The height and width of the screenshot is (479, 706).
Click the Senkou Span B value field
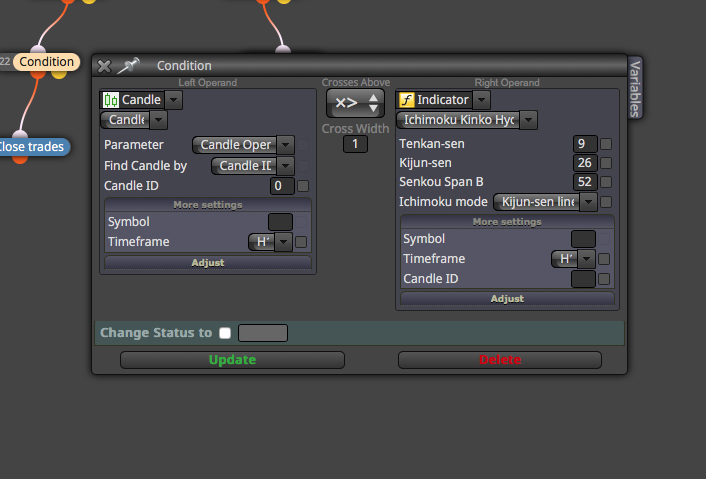[x=585, y=182]
